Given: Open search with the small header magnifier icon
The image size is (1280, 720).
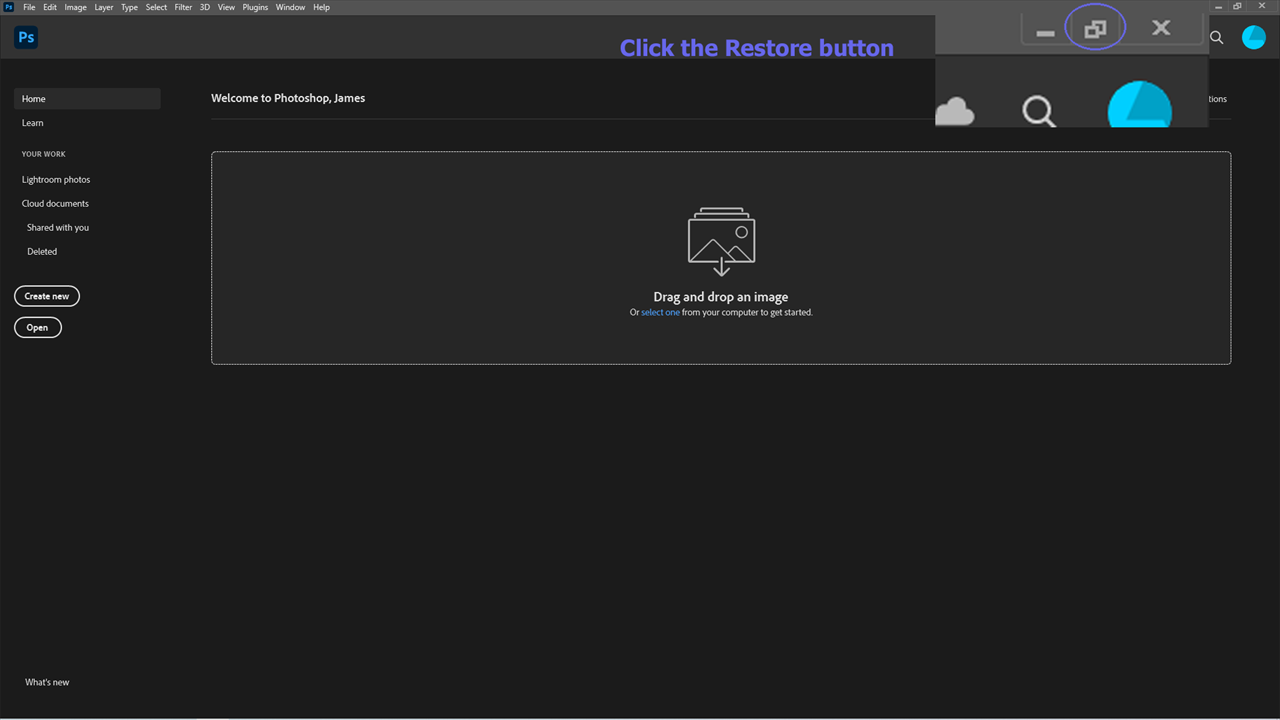Looking at the screenshot, I should pos(1217,38).
